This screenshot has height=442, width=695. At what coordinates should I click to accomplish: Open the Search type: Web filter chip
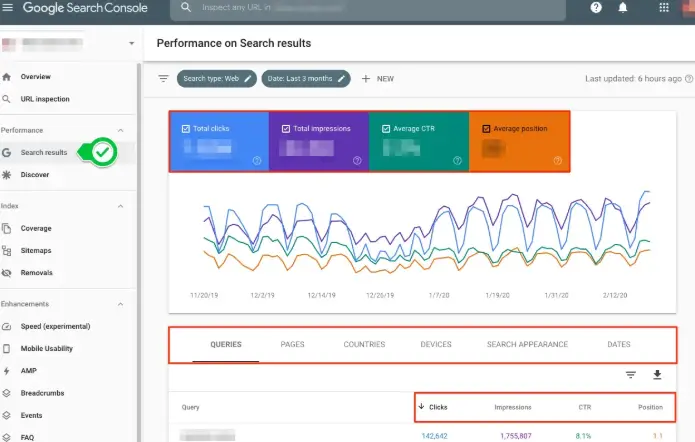click(217, 79)
